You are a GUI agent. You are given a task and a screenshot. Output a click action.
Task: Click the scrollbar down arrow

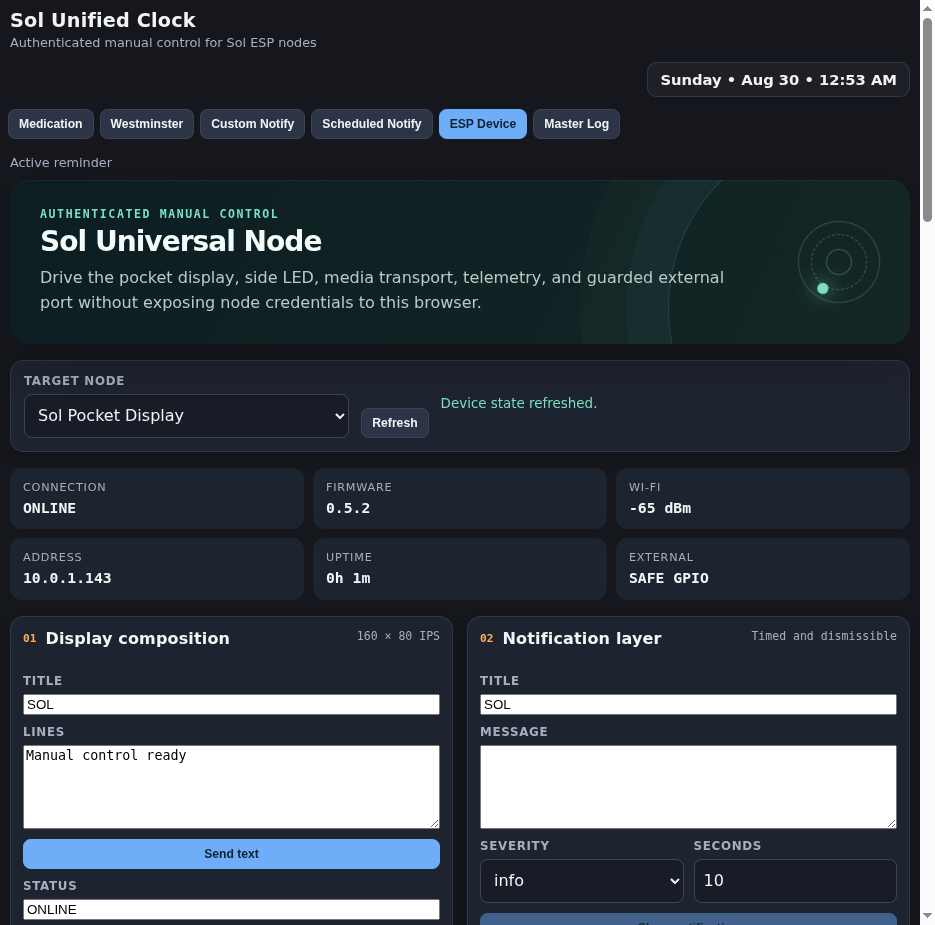point(927,915)
